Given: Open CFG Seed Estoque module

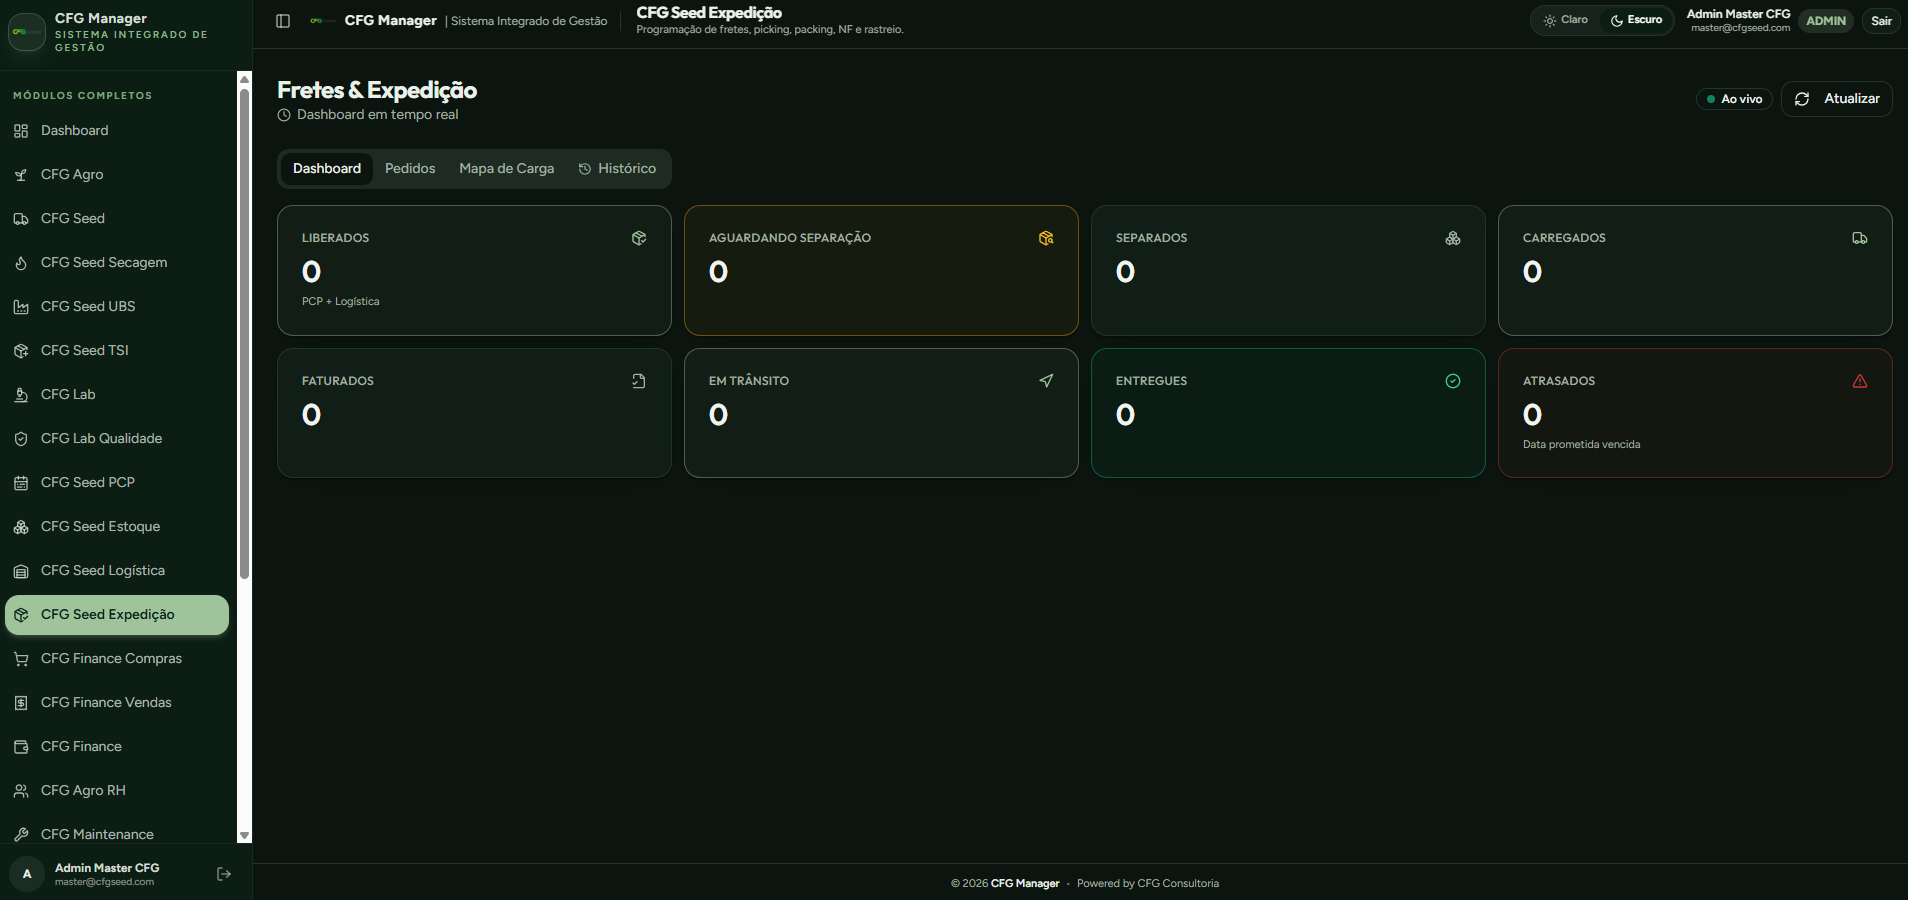Looking at the screenshot, I should [x=117, y=527].
